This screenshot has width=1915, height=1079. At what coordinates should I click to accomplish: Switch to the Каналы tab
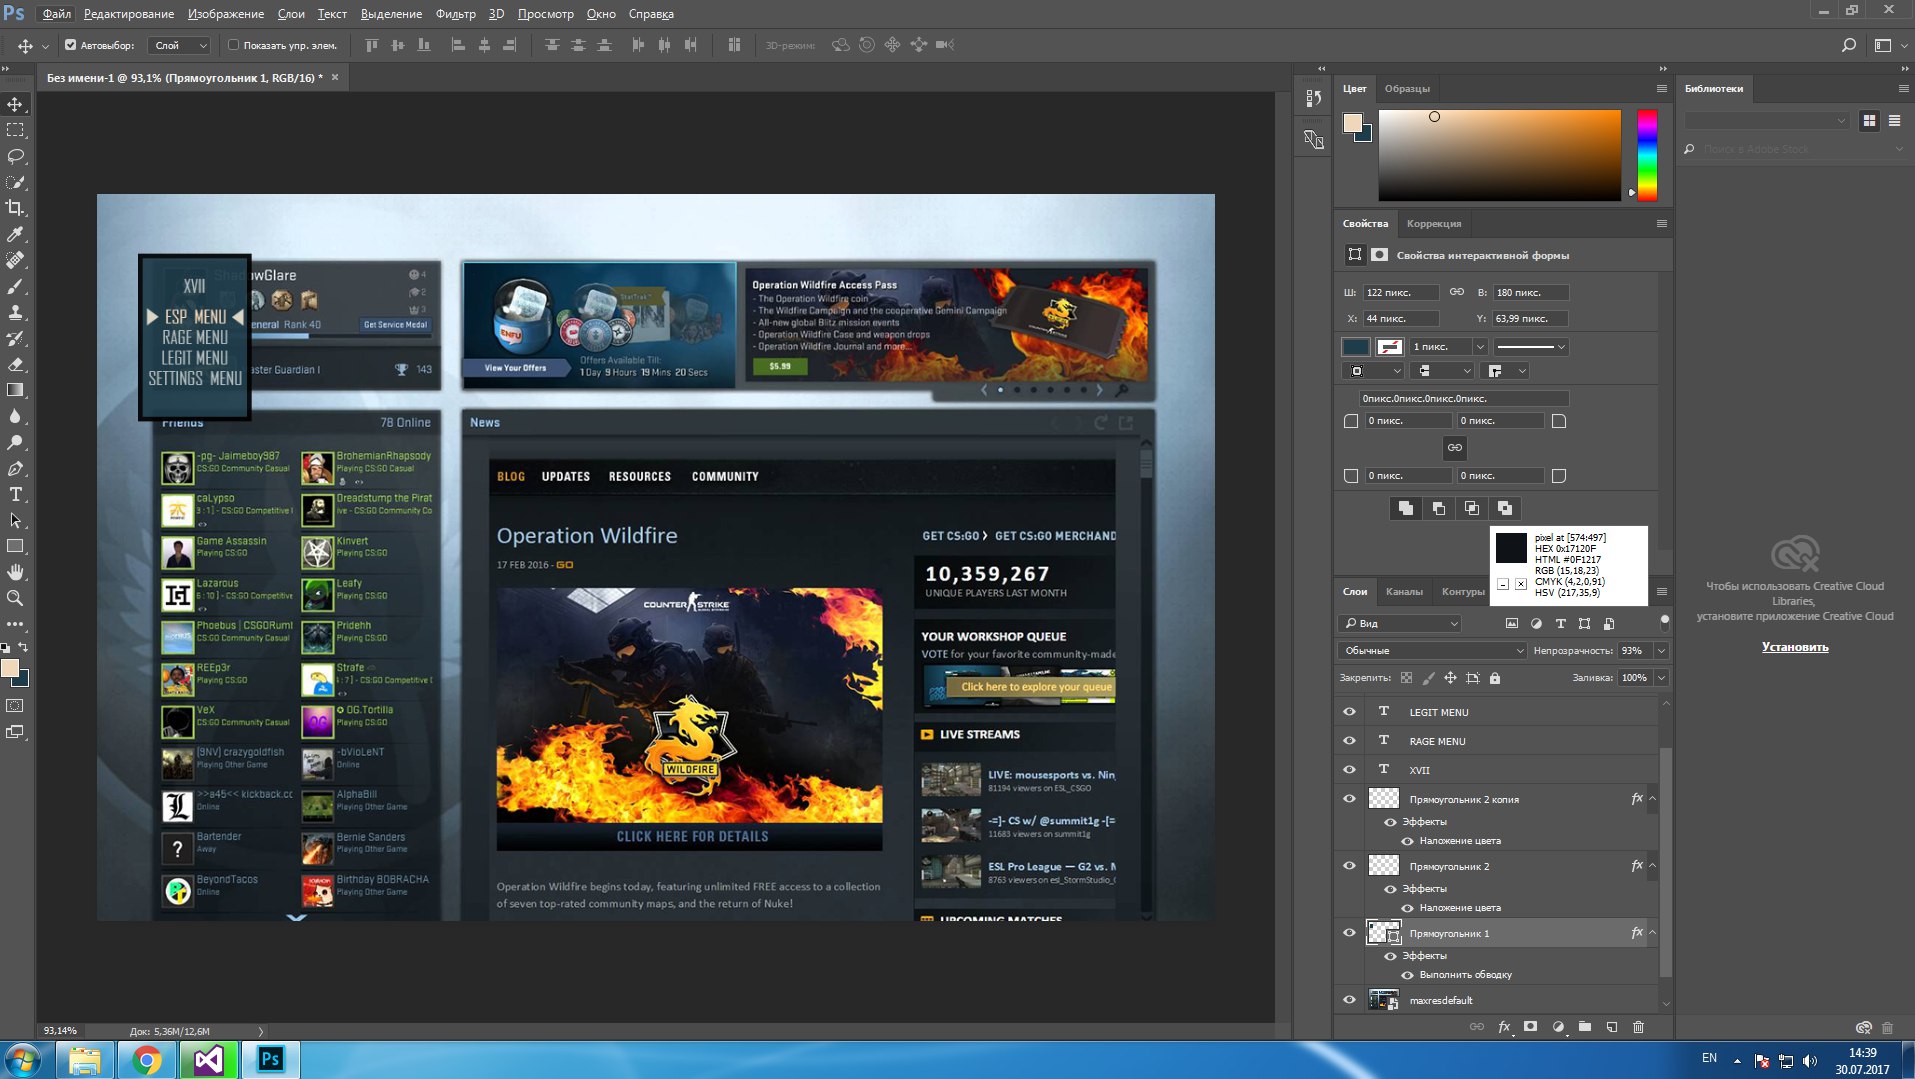tap(1404, 592)
